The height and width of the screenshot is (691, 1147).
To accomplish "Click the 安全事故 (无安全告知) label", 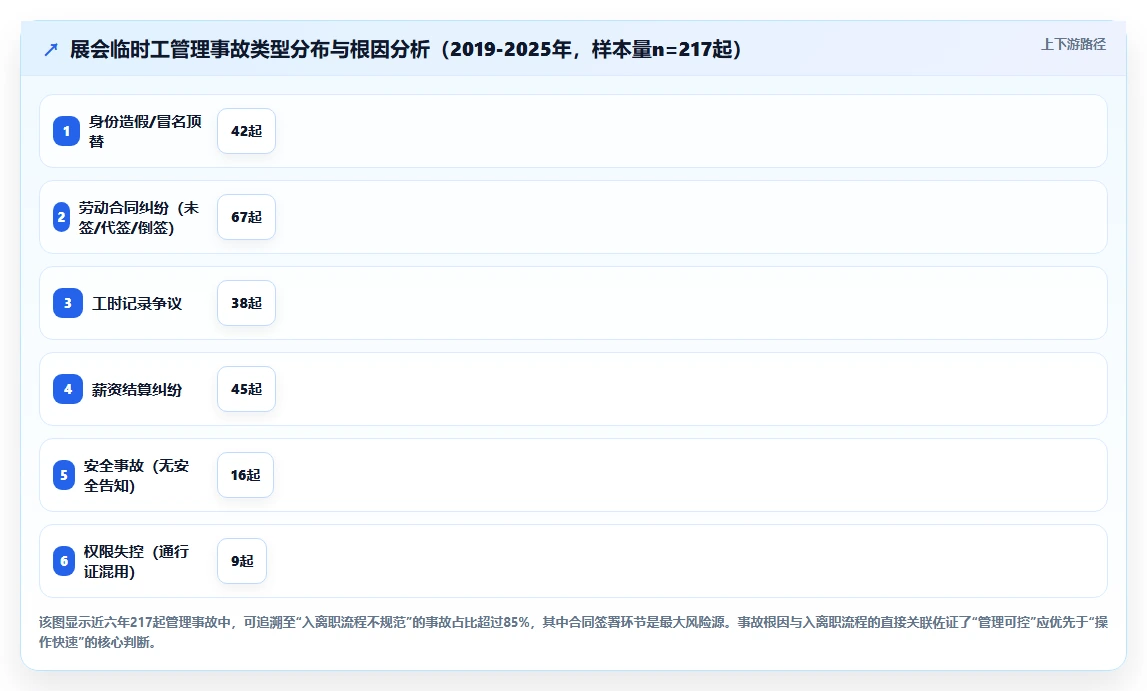I will [137, 475].
